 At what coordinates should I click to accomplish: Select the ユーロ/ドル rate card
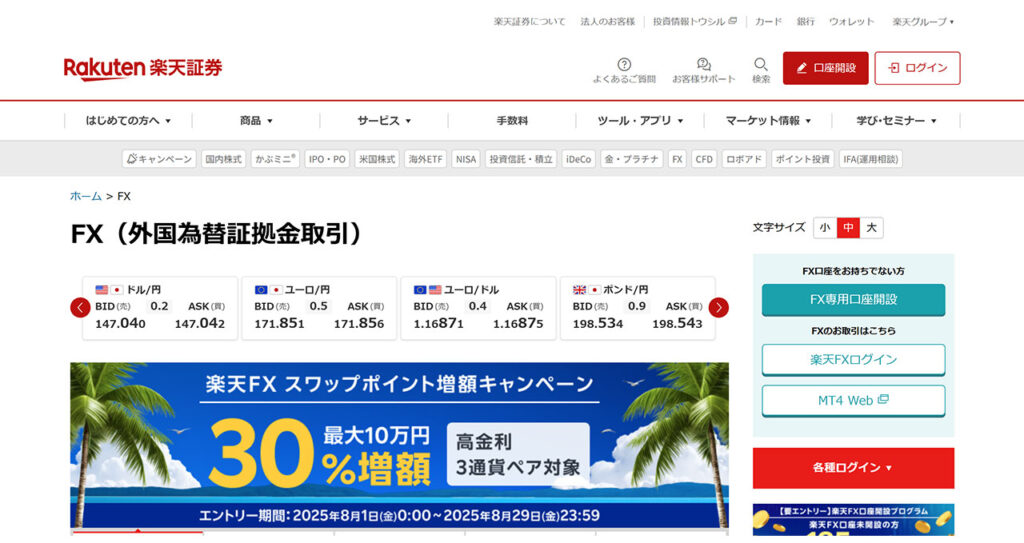point(478,308)
